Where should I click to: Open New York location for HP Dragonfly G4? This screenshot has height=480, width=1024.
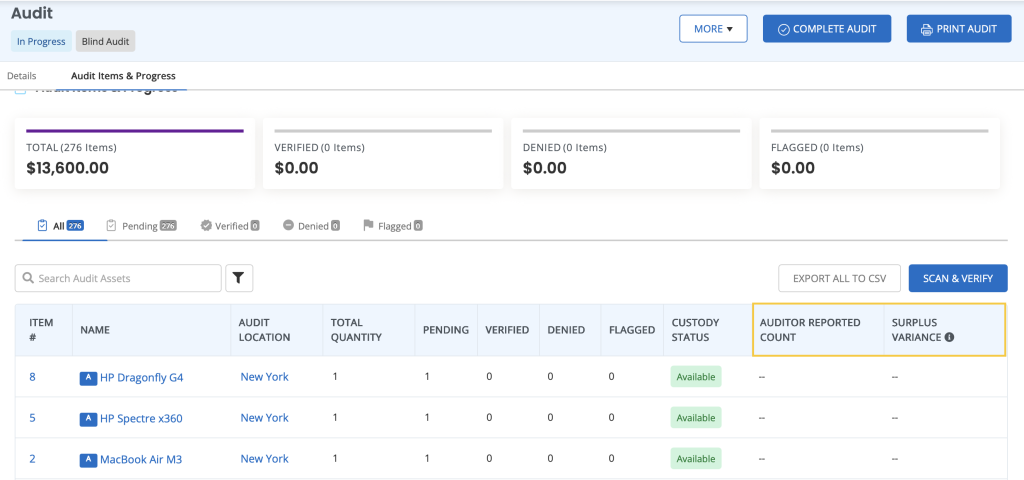[264, 377]
